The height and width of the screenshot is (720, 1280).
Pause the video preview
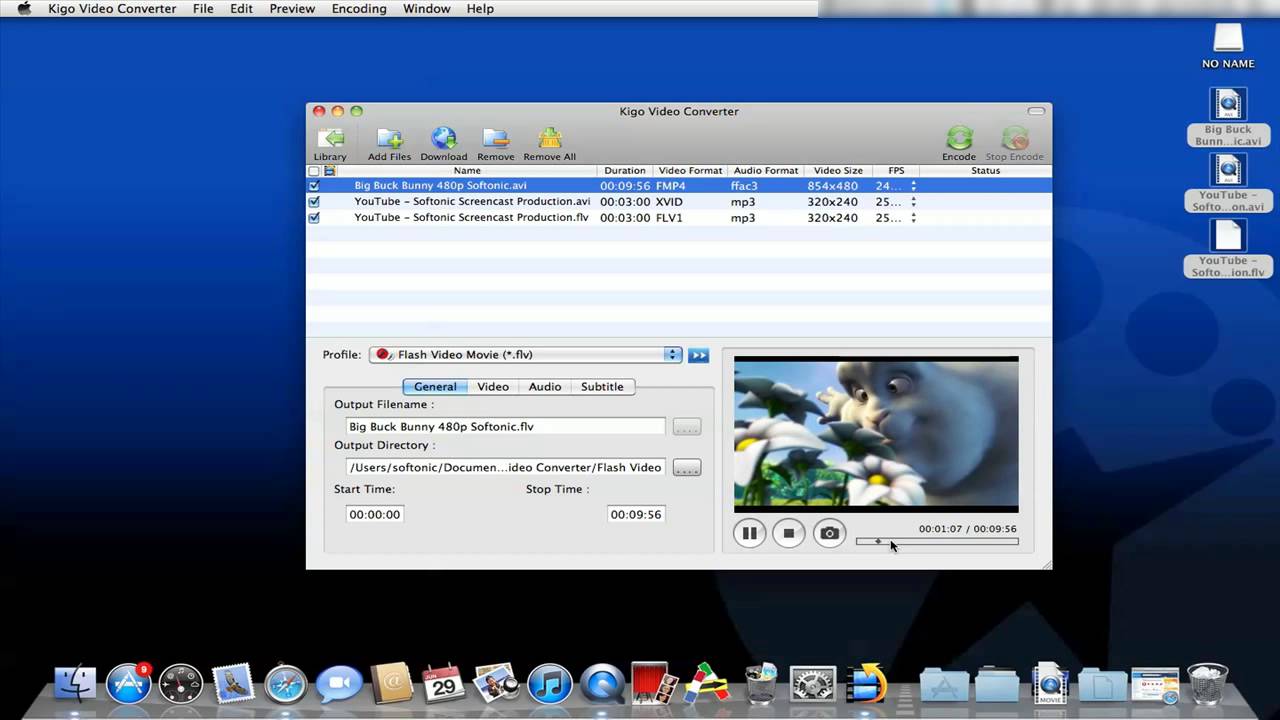point(749,533)
